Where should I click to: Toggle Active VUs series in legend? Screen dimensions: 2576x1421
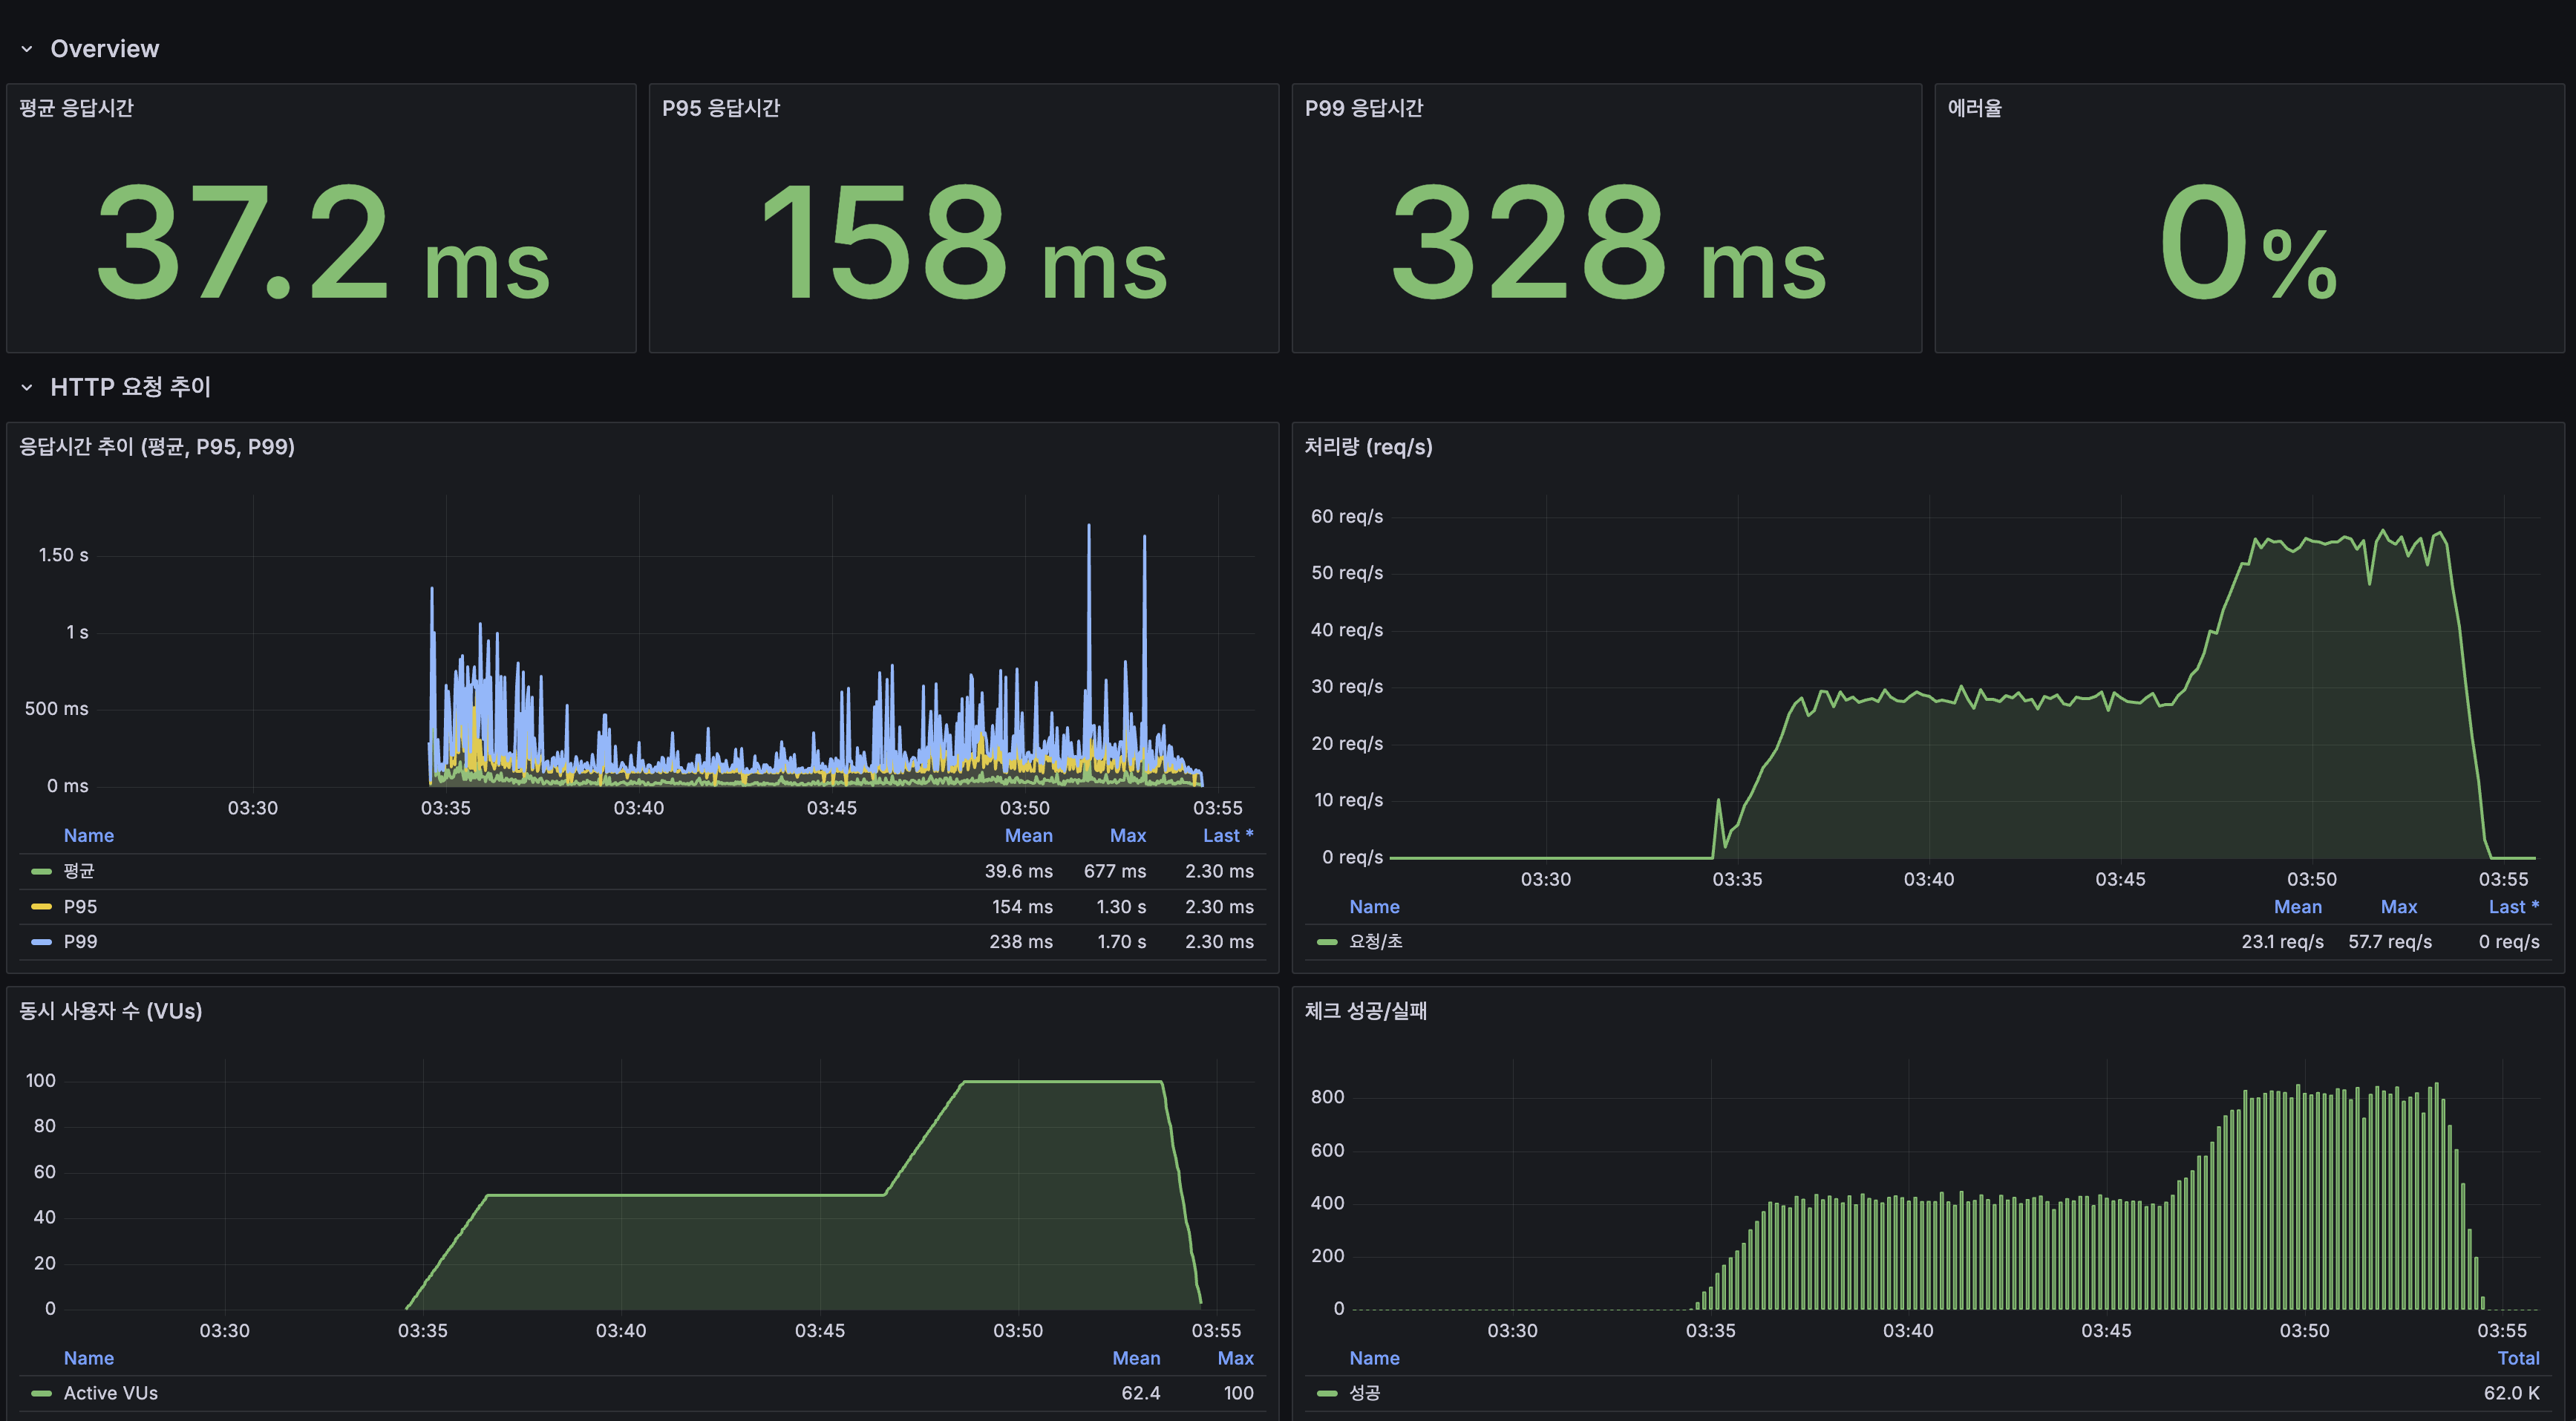tap(110, 1393)
